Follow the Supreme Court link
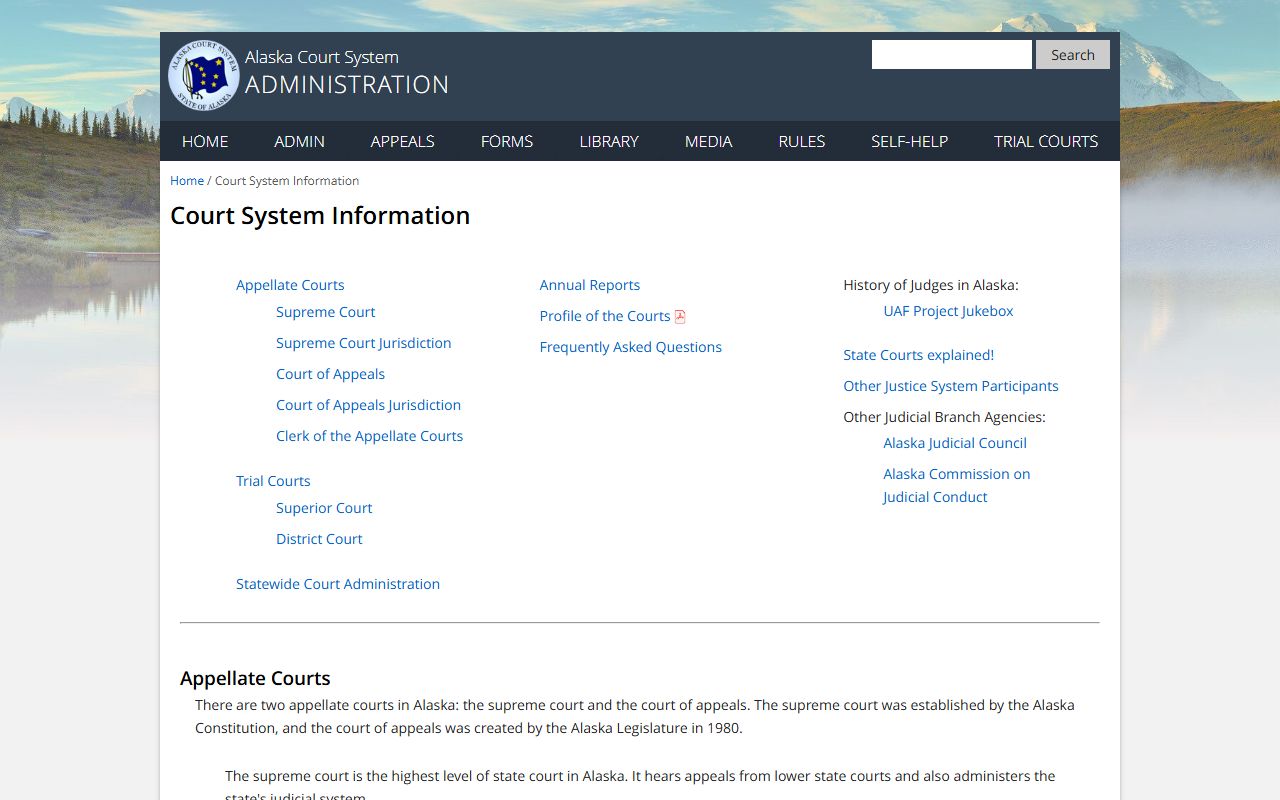This screenshot has height=800, width=1280. click(x=326, y=312)
